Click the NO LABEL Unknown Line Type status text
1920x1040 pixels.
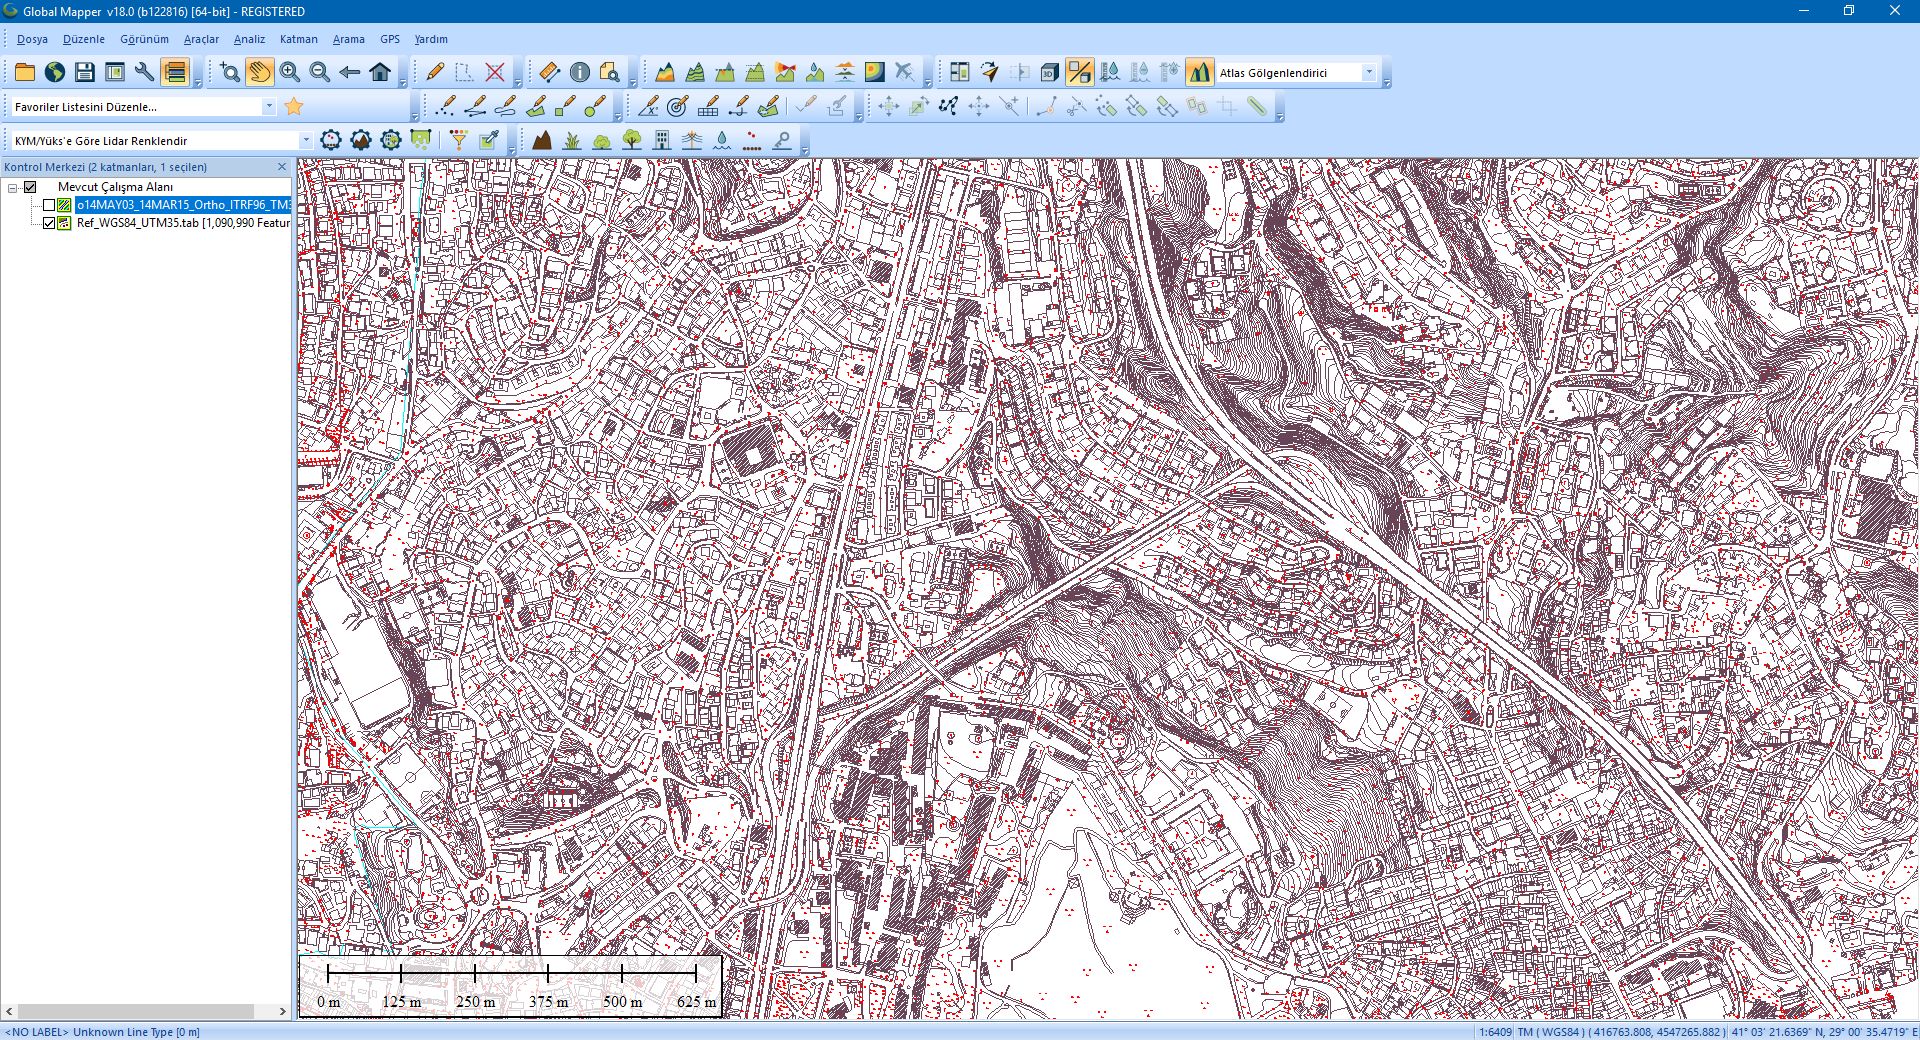coord(102,1032)
